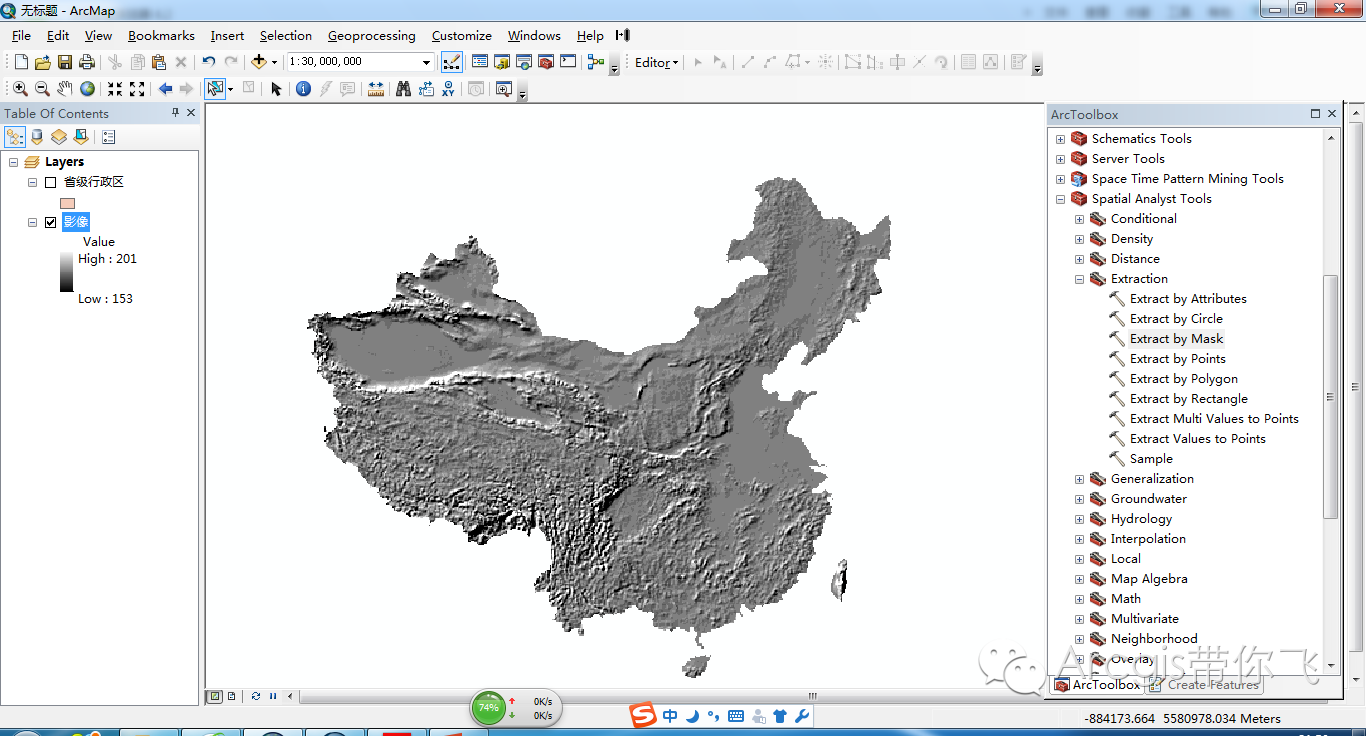Image resolution: width=1366 pixels, height=736 pixels.
Task: Print the map using the printer icon
Action: (x=87, y=62)
